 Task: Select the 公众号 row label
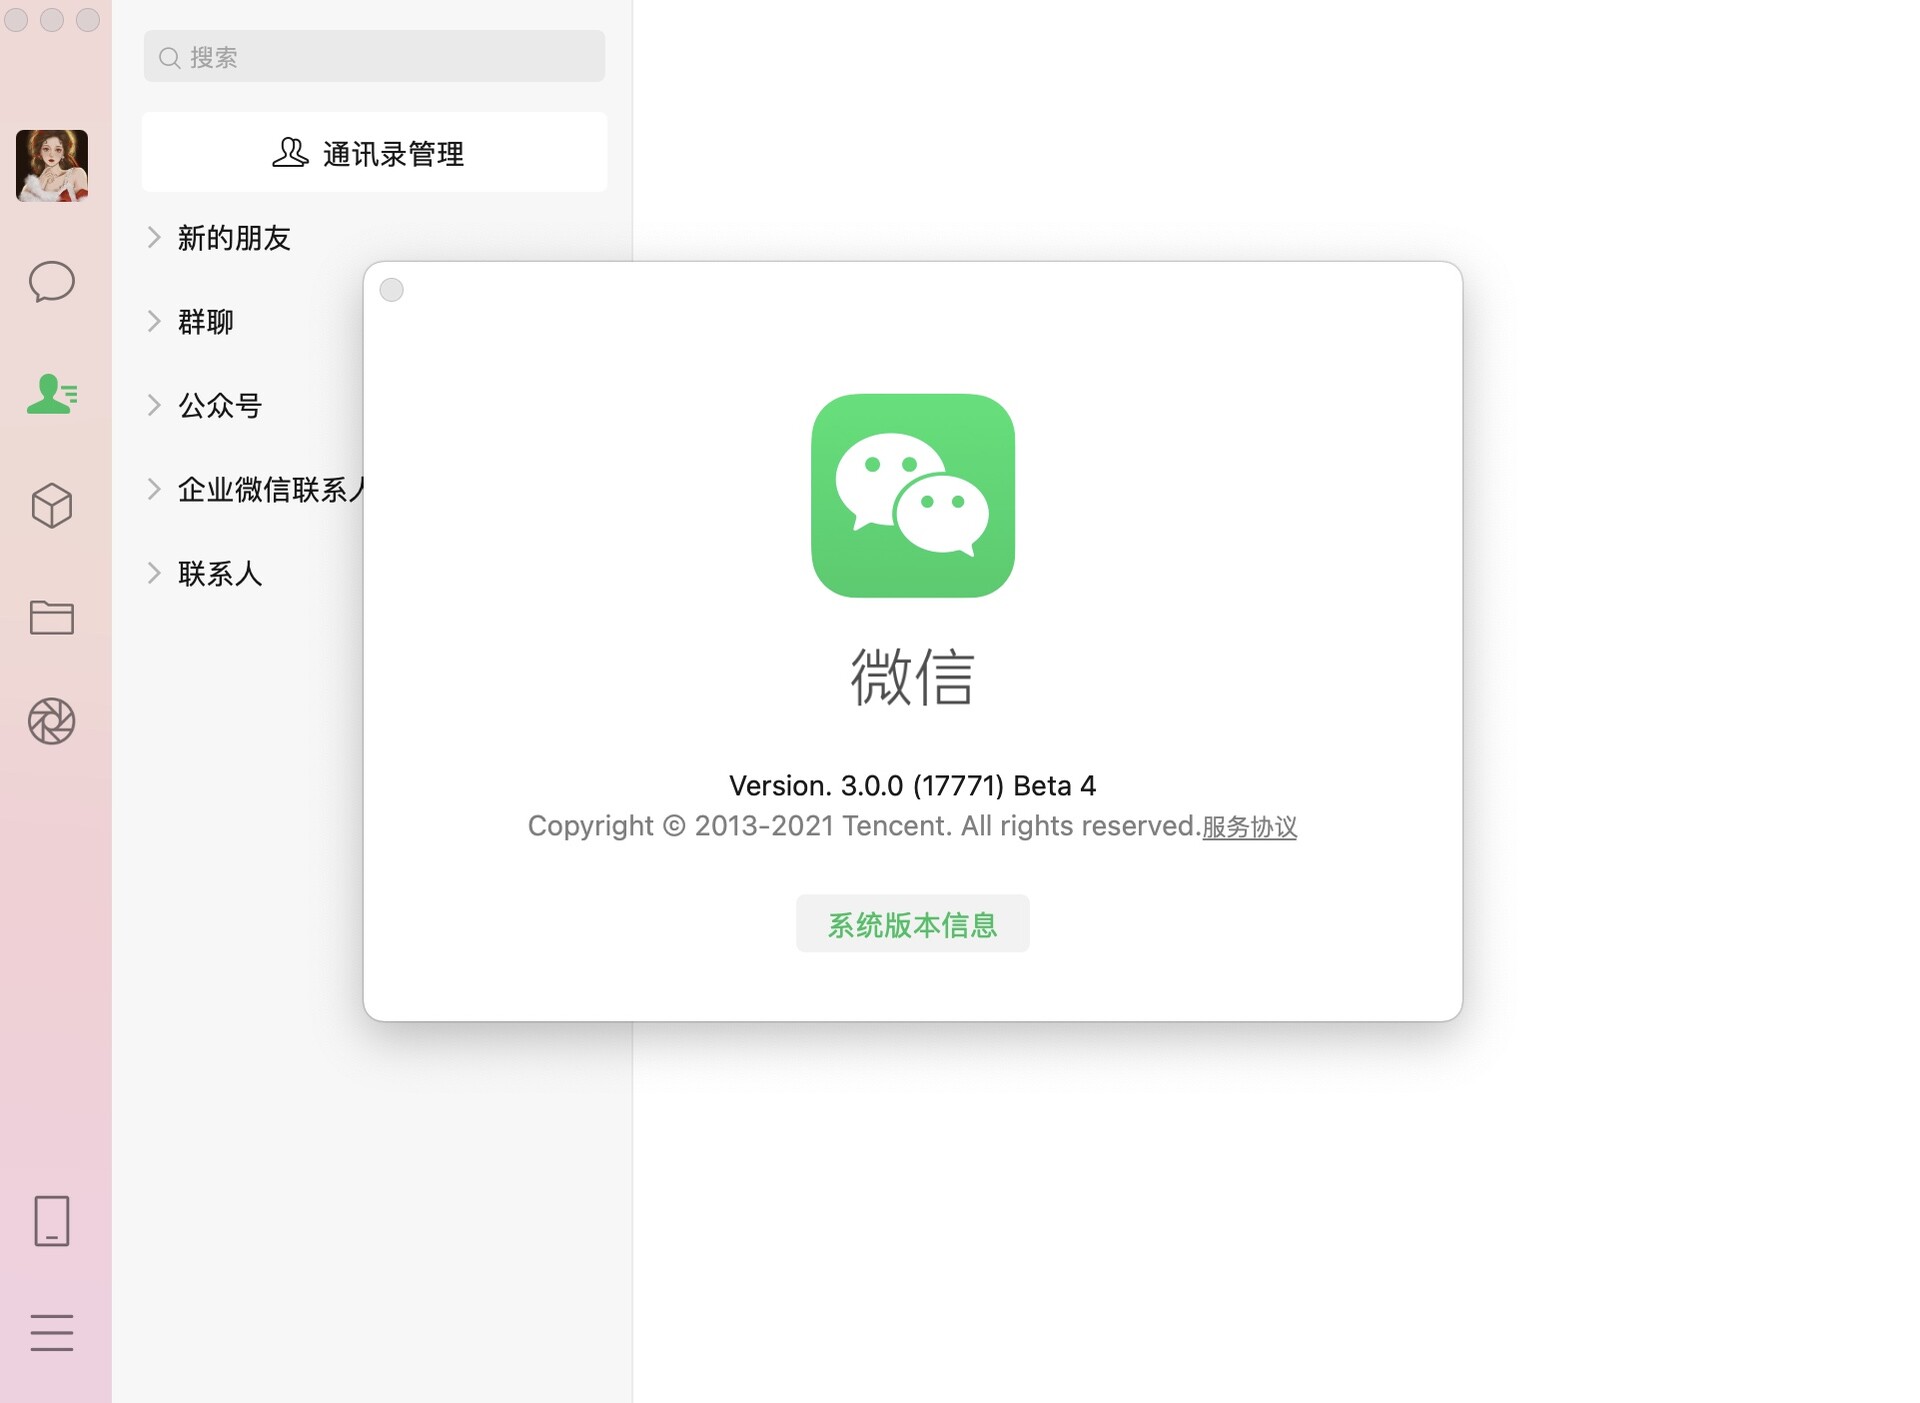tap(220, 406)
